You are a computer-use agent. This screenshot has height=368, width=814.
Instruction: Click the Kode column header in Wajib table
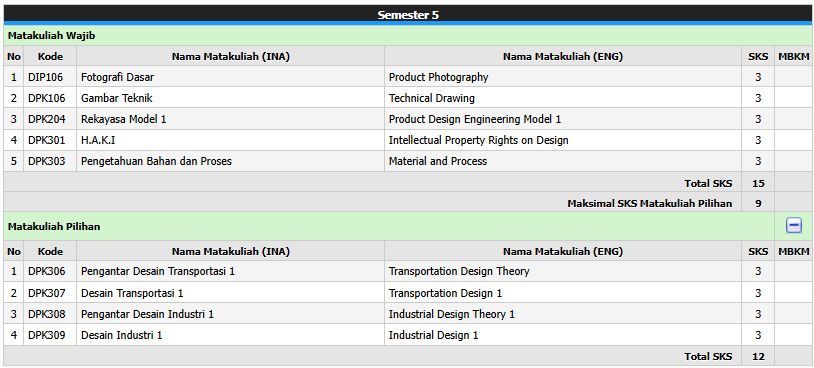tap(50, 57)
